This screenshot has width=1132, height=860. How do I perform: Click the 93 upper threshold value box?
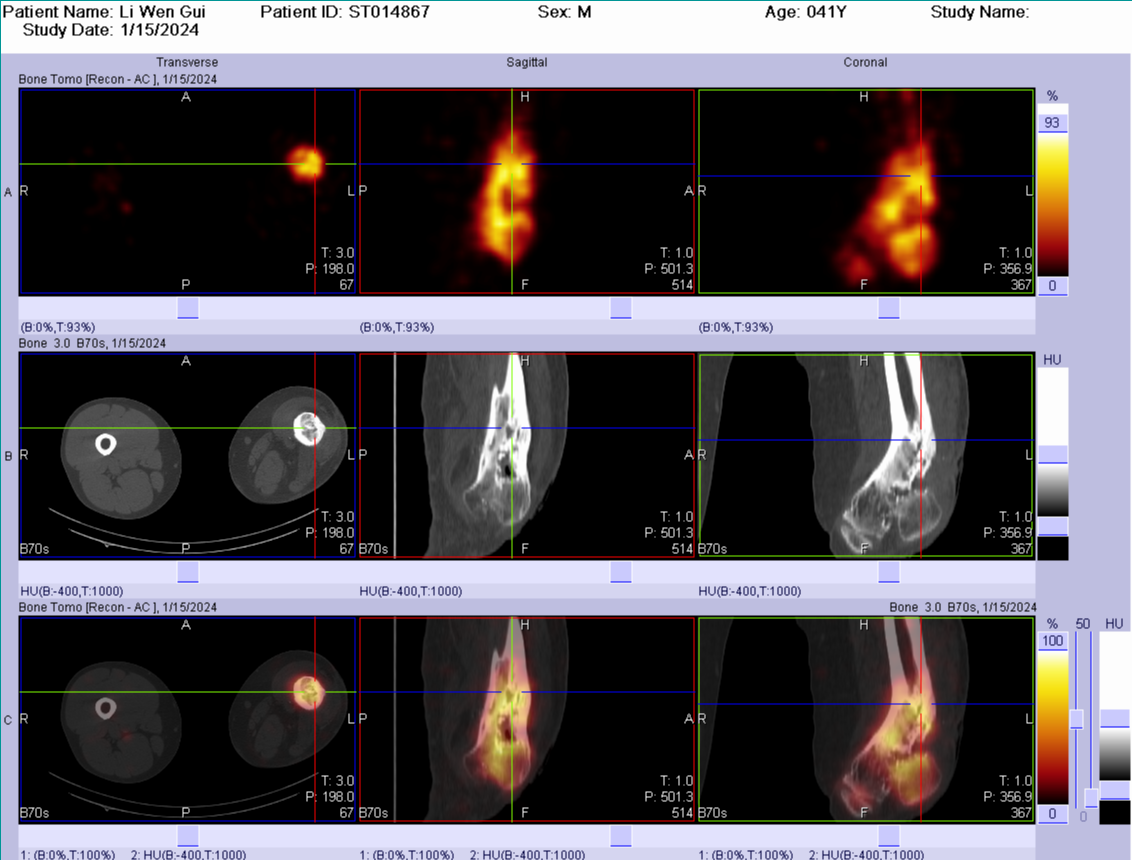tap(1053, 123)
